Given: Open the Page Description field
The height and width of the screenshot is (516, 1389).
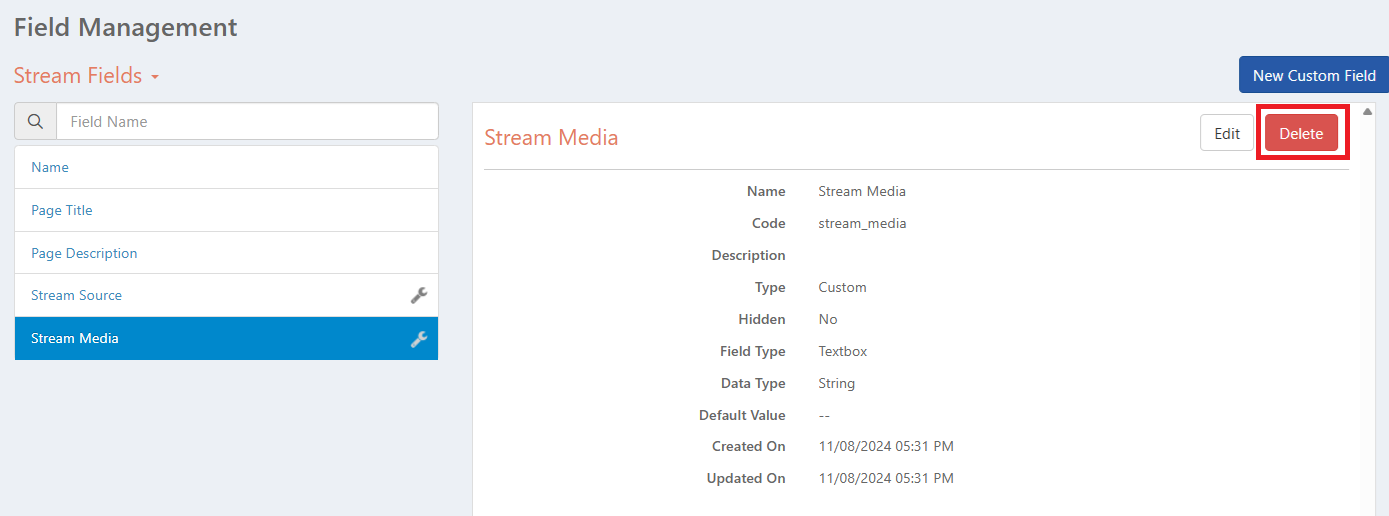Looking at the screenshot, I should (x=226, y=253).
